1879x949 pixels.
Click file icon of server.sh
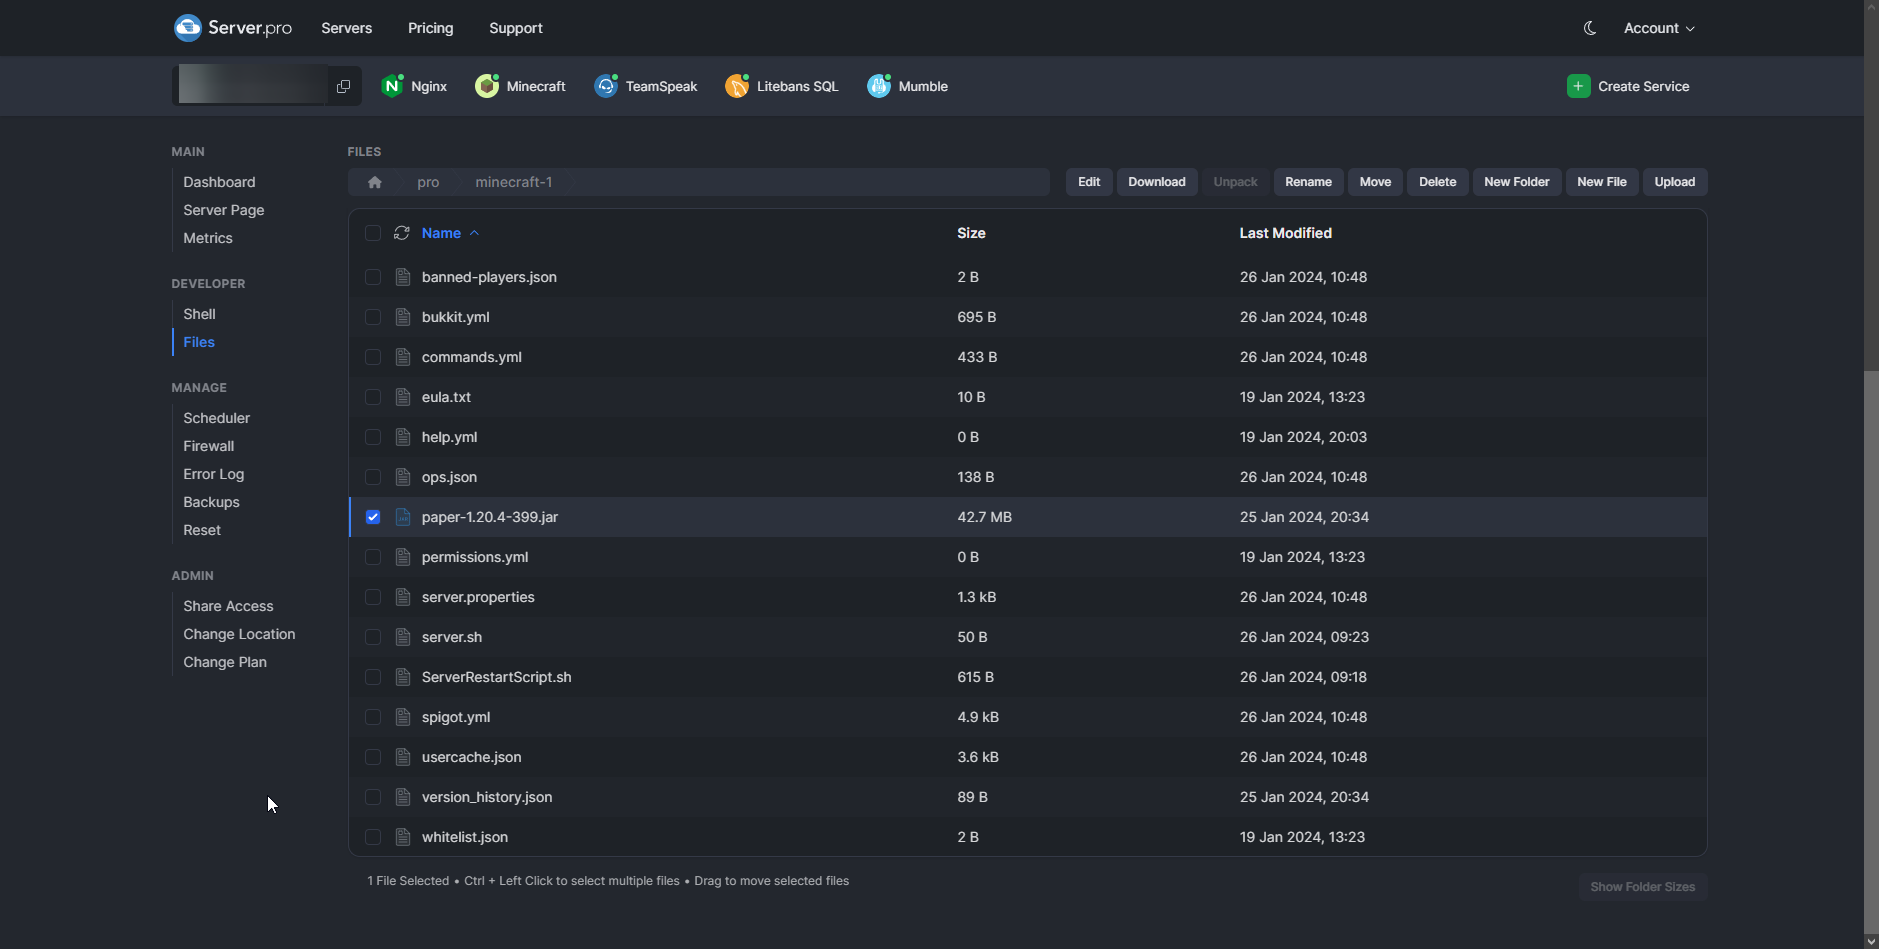pos(403,637)
